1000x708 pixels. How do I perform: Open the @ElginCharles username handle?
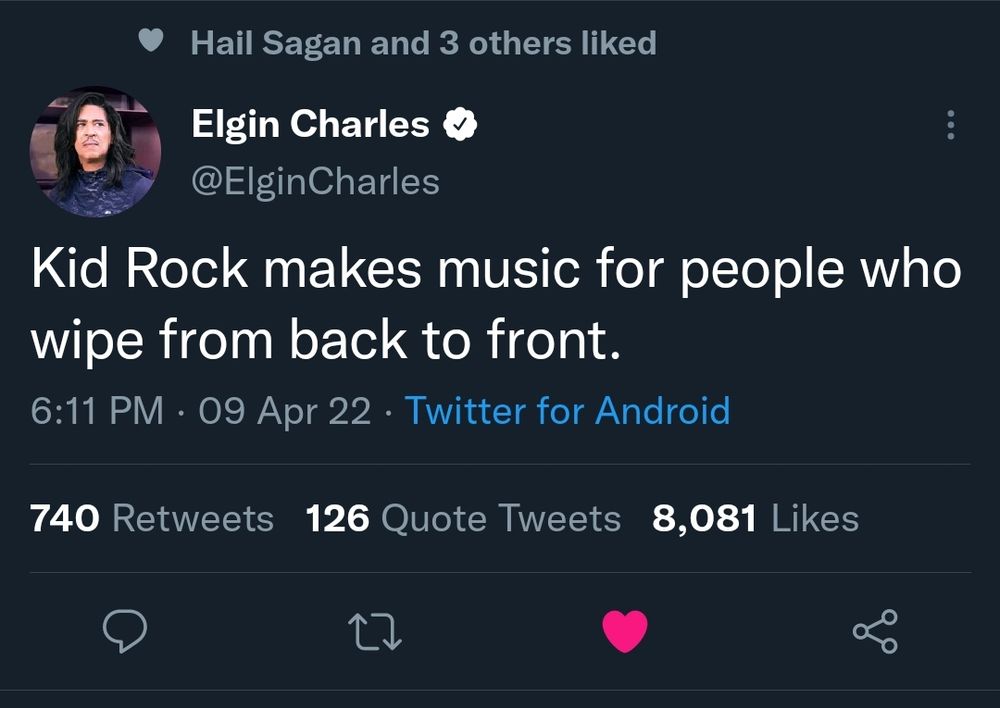click(x=314, y=180)
